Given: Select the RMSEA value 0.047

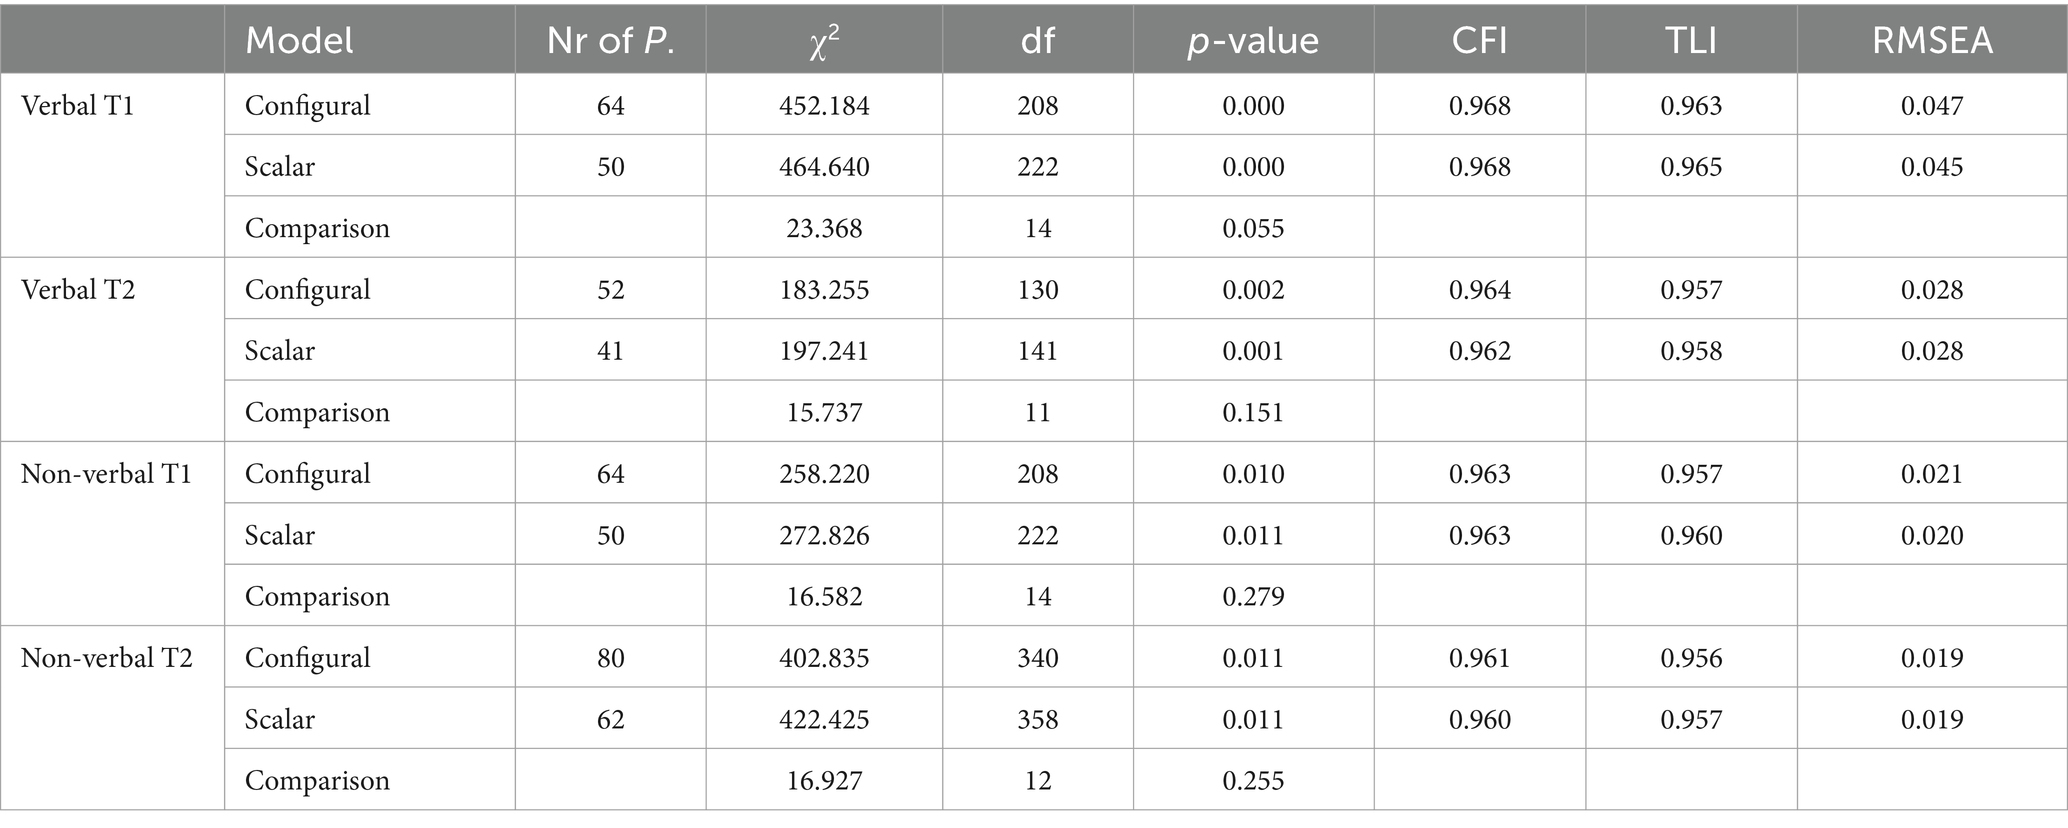Looking at the screenshot, I should point(1932,105).
